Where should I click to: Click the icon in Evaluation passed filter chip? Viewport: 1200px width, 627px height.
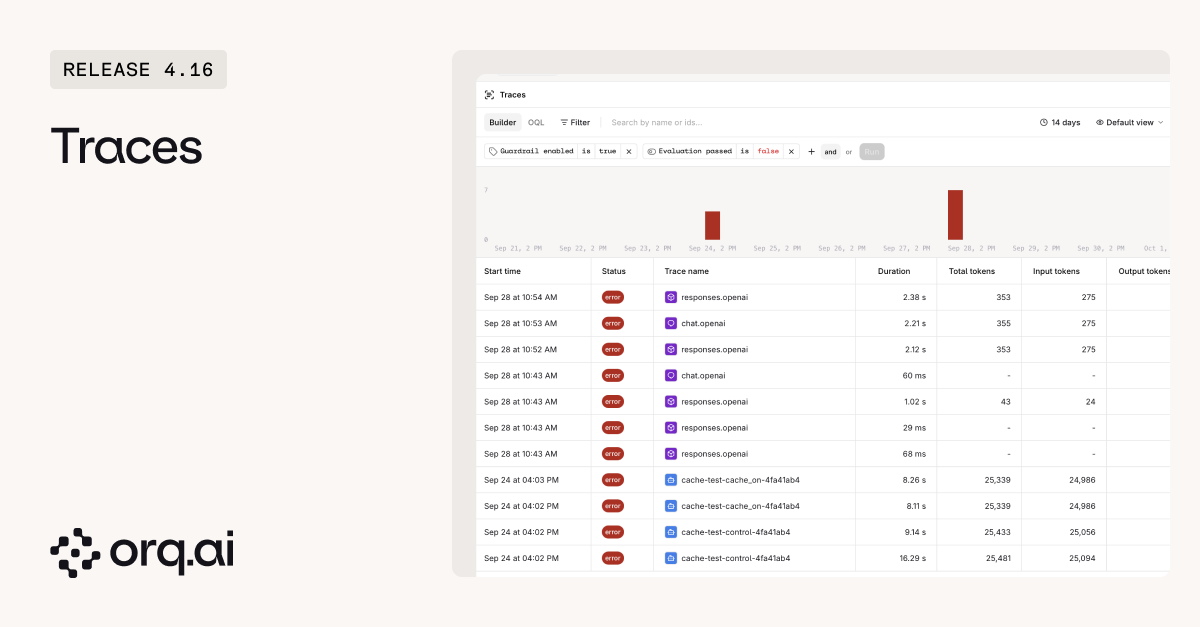651,151
